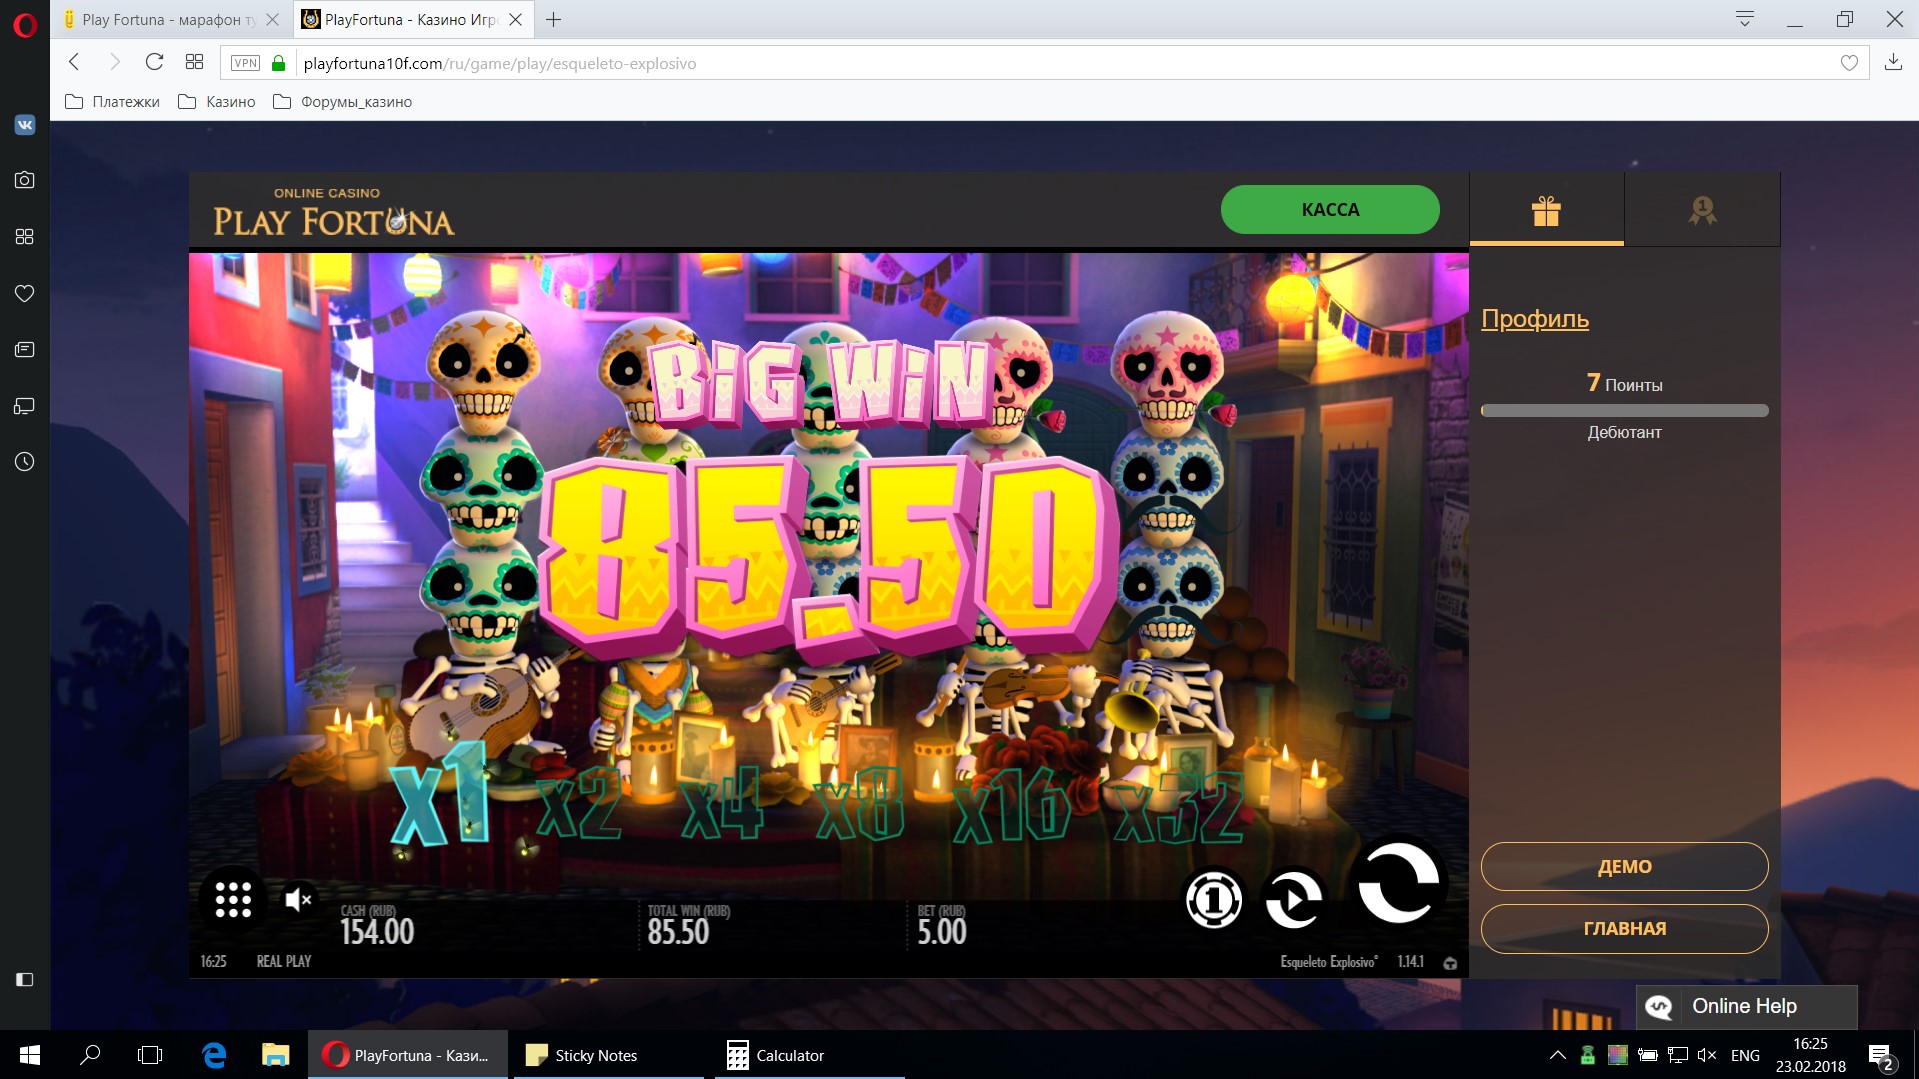Viewport: 1919px width, 1079px height.
Task: Open the Snapshot camera tool in sidebar
Action: click(25, 180)
